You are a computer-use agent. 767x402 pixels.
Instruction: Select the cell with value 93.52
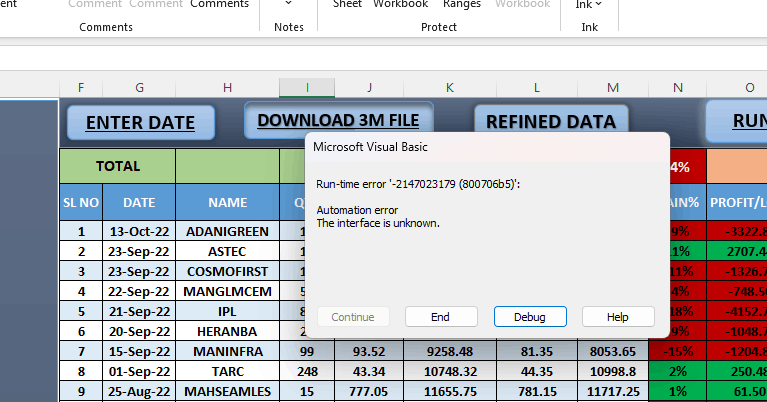pyautogui.click(x=369, y=352)
